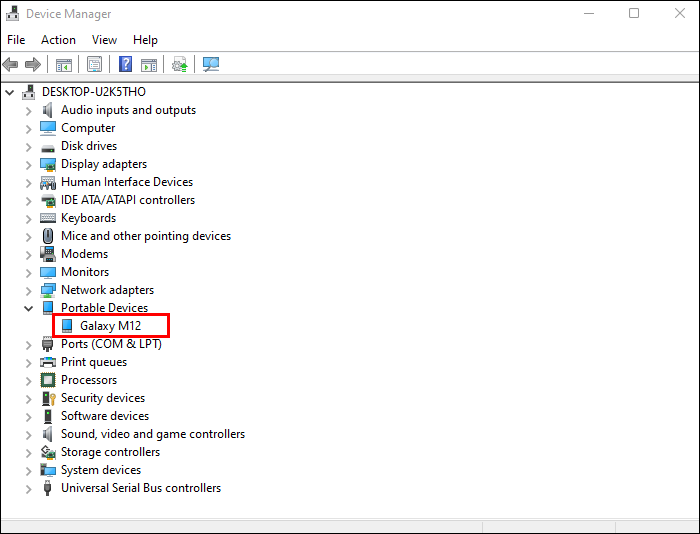This screenshot has height=534, width=700.
Task: Select the Modems label
Action: click(84, 254)
